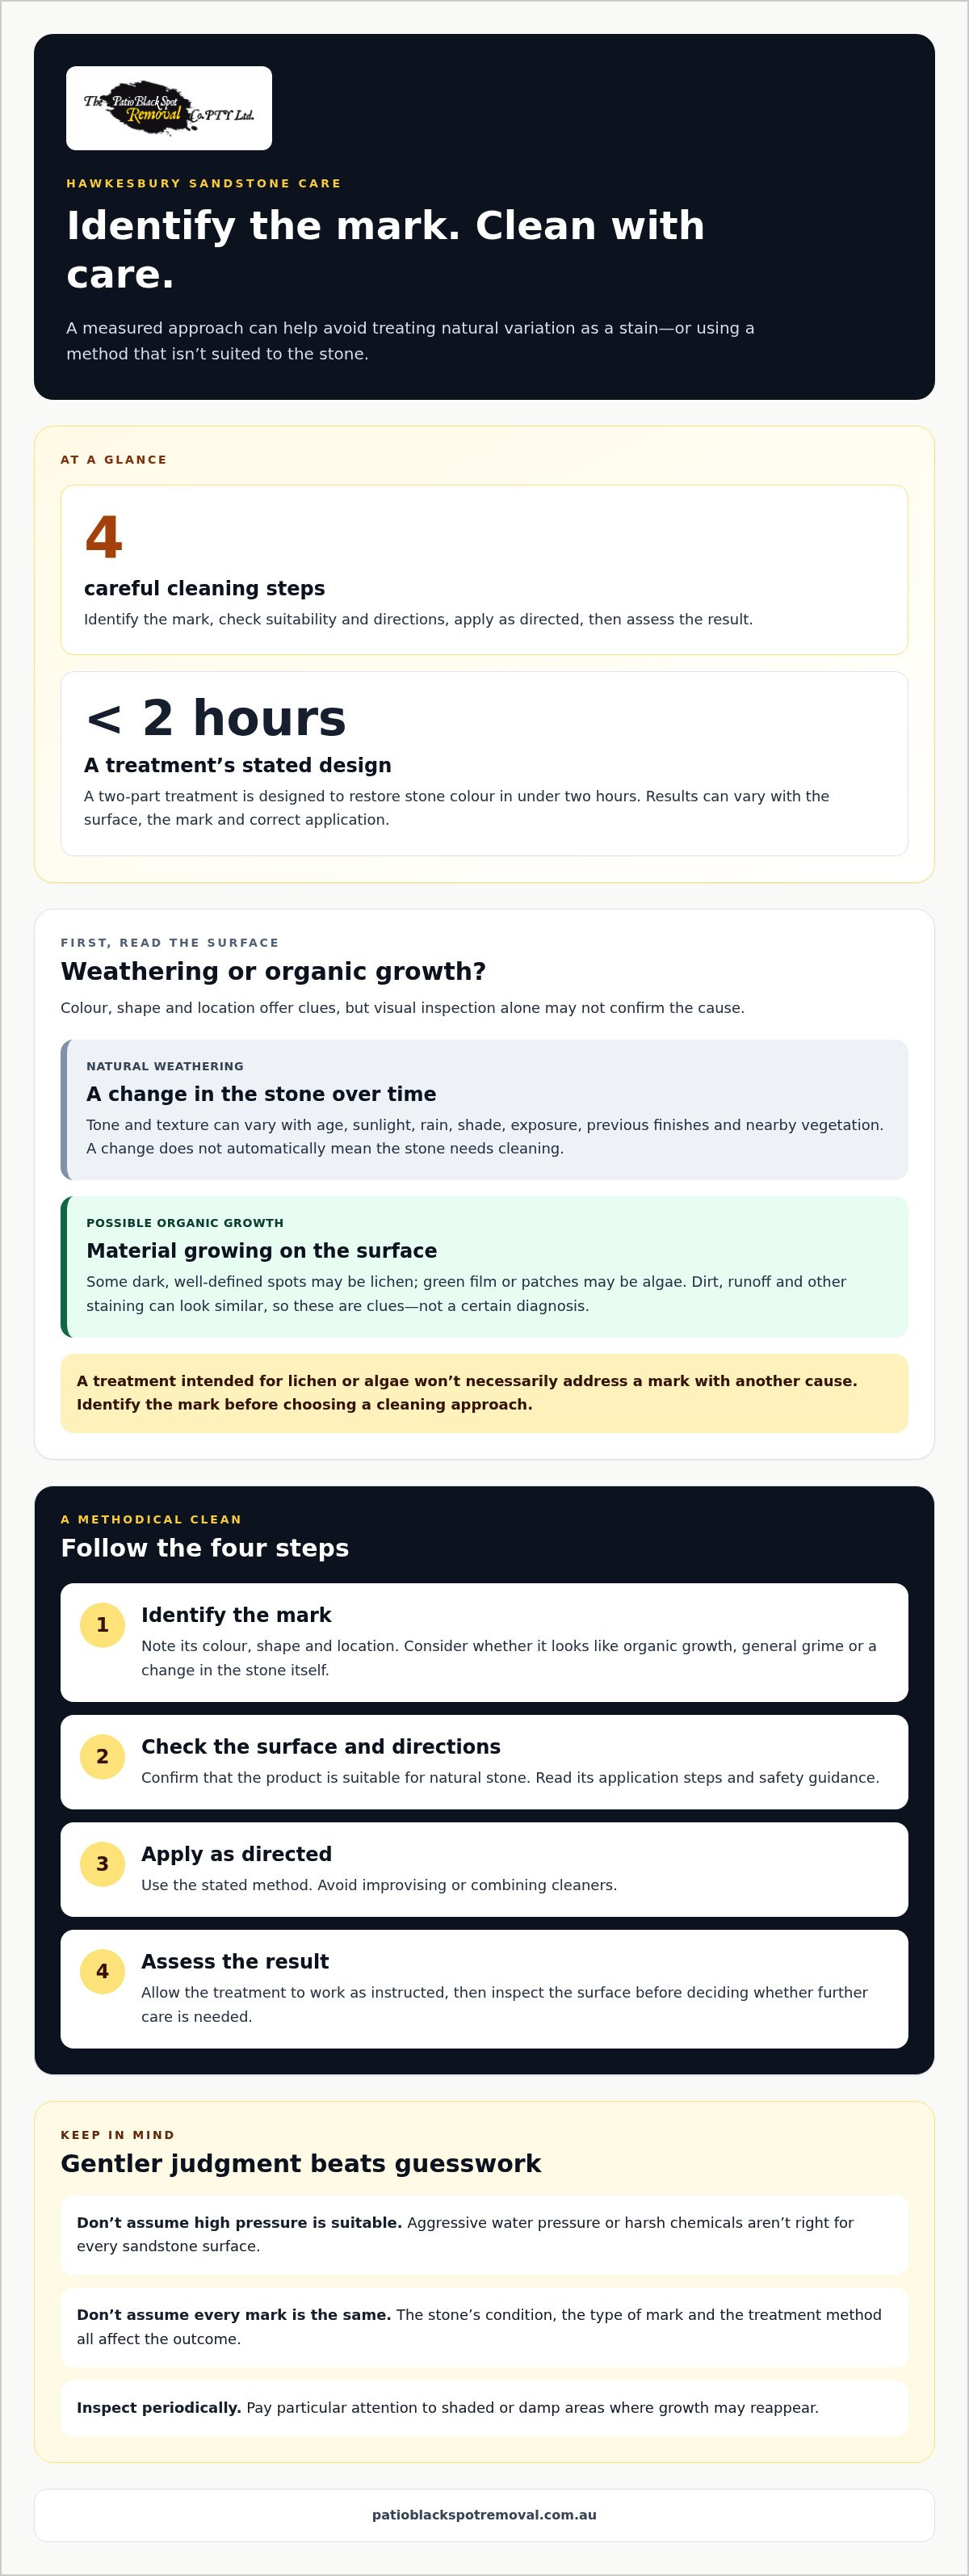Viewport: 969px width, 2576px height.
Task: Click the step 4 number badge
Action: [x=102, y=1972]
